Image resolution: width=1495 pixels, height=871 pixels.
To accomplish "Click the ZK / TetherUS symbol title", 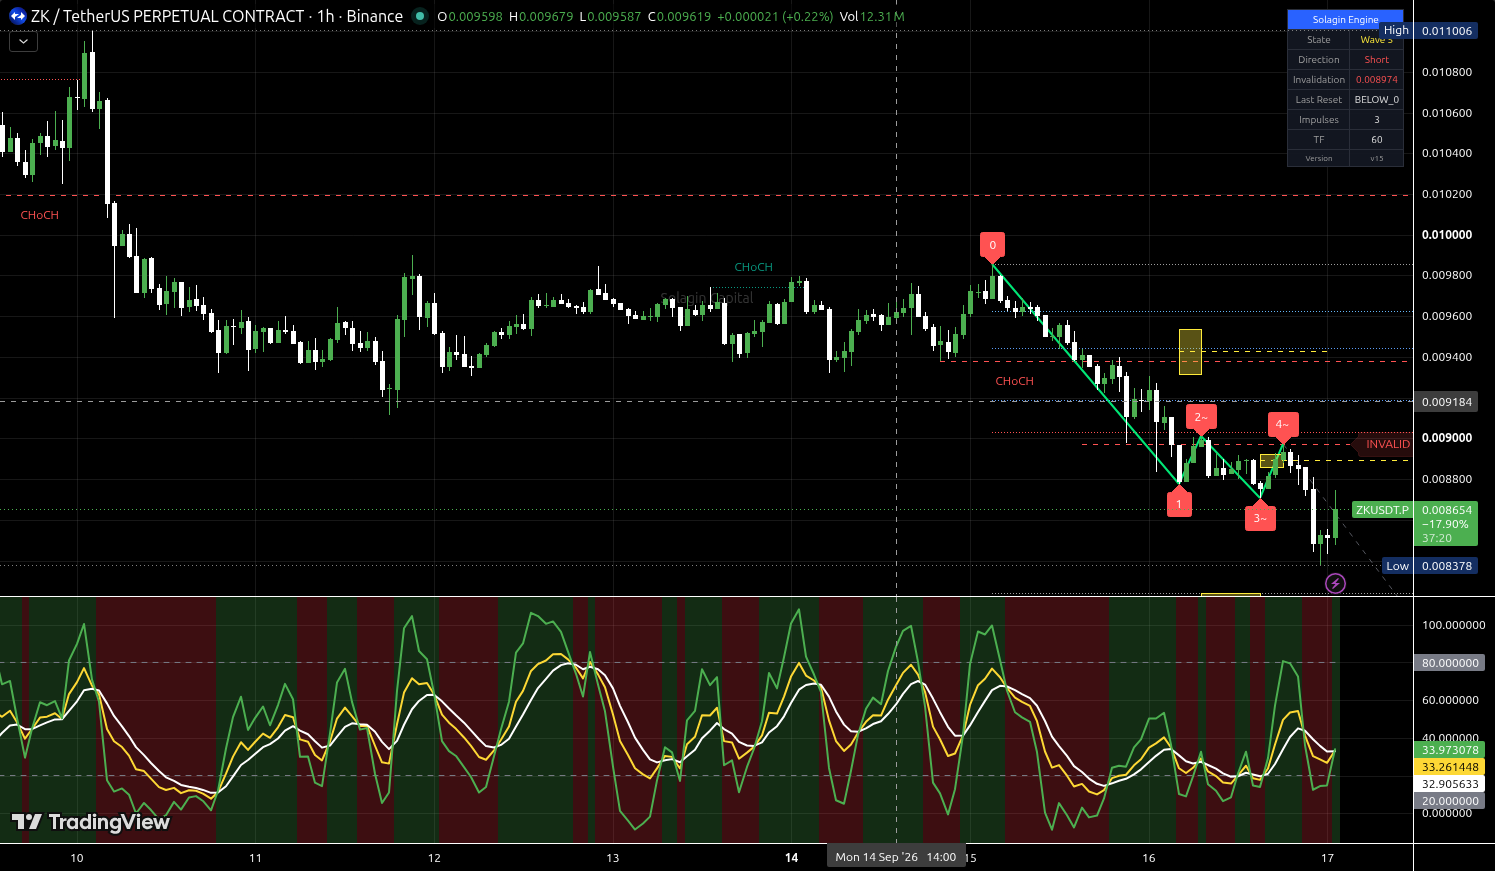I will click(168, 16).
